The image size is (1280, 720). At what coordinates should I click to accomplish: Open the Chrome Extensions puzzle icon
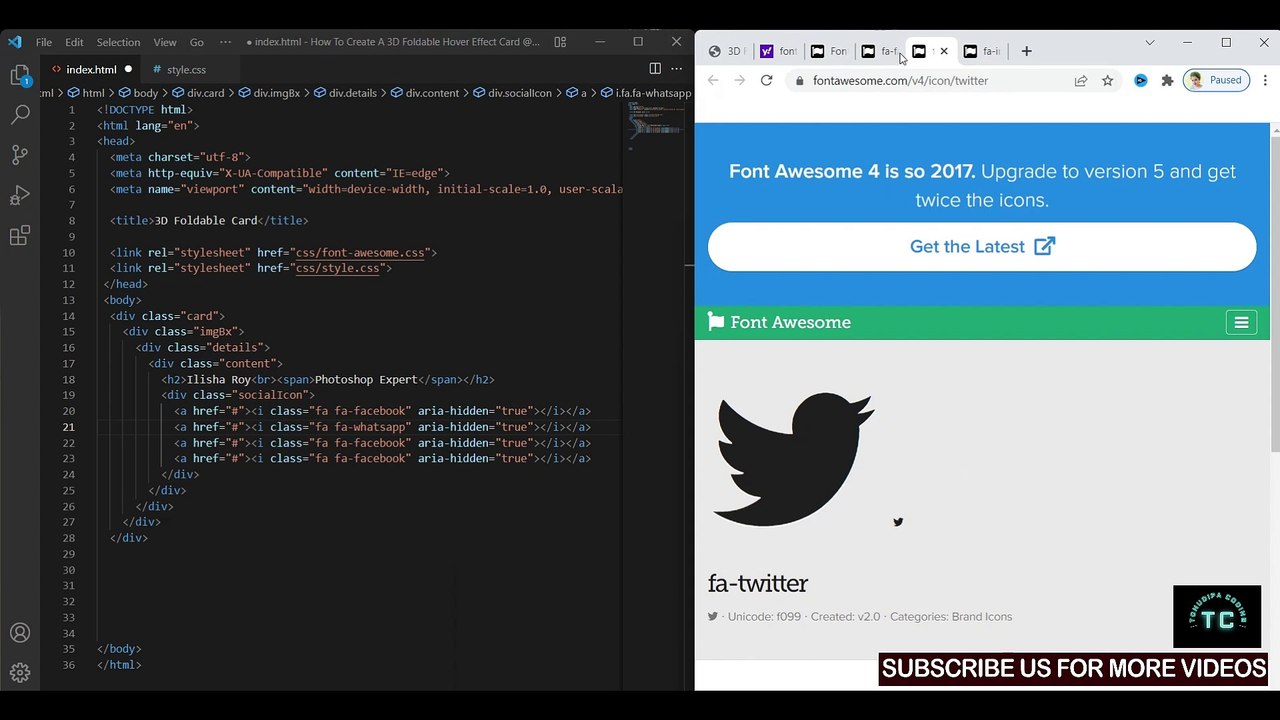click(x=1166, y=80)
